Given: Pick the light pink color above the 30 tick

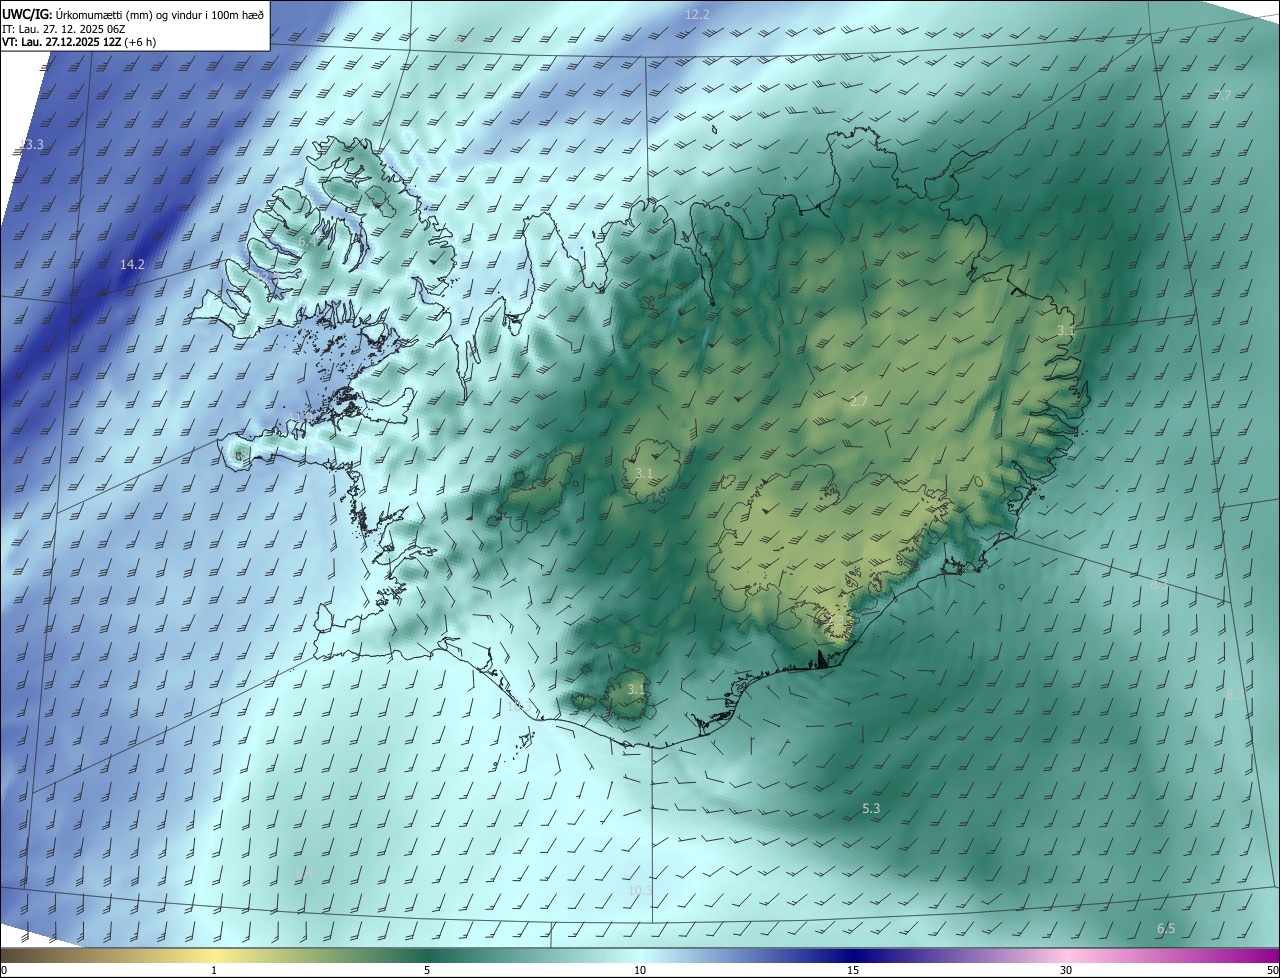Looking at the screenshot, I should click(1066, 955).
